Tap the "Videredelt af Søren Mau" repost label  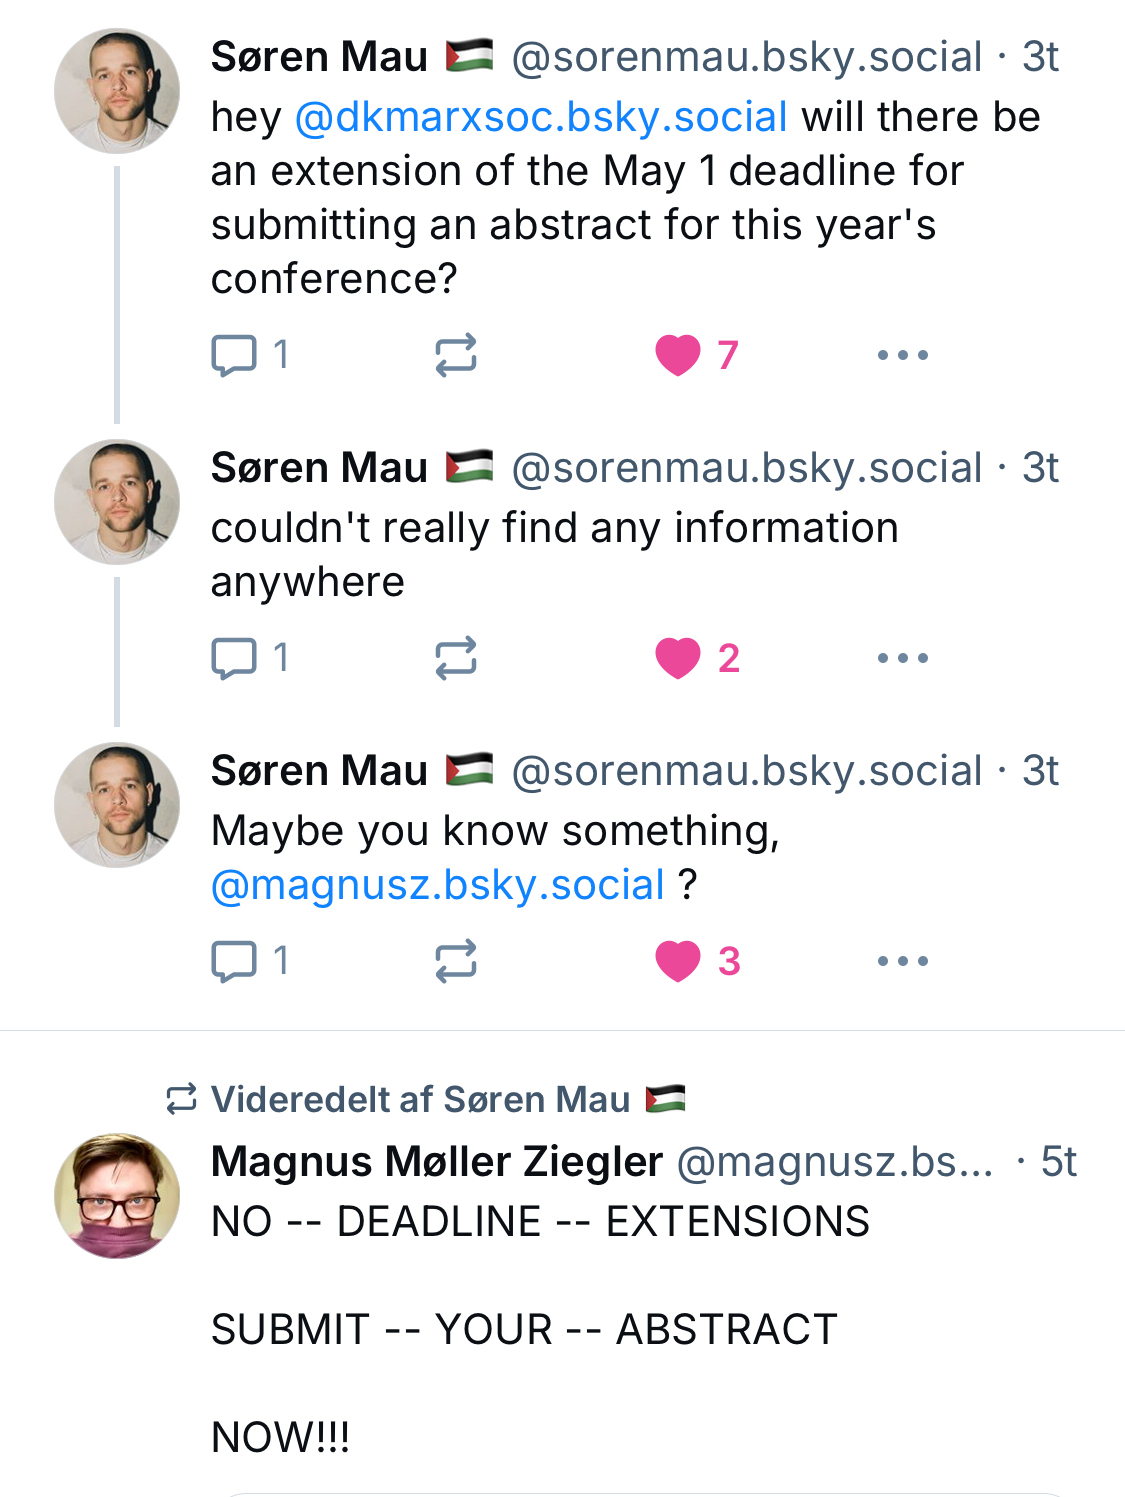(420, 1099)
